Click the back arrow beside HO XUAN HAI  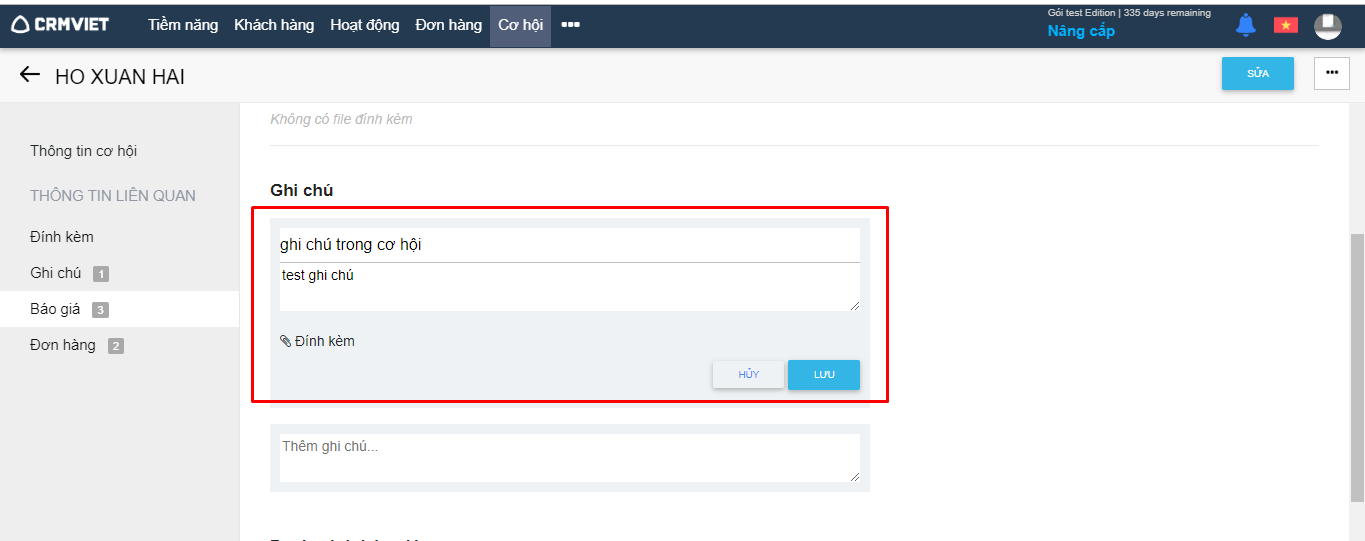coord(30,75)
